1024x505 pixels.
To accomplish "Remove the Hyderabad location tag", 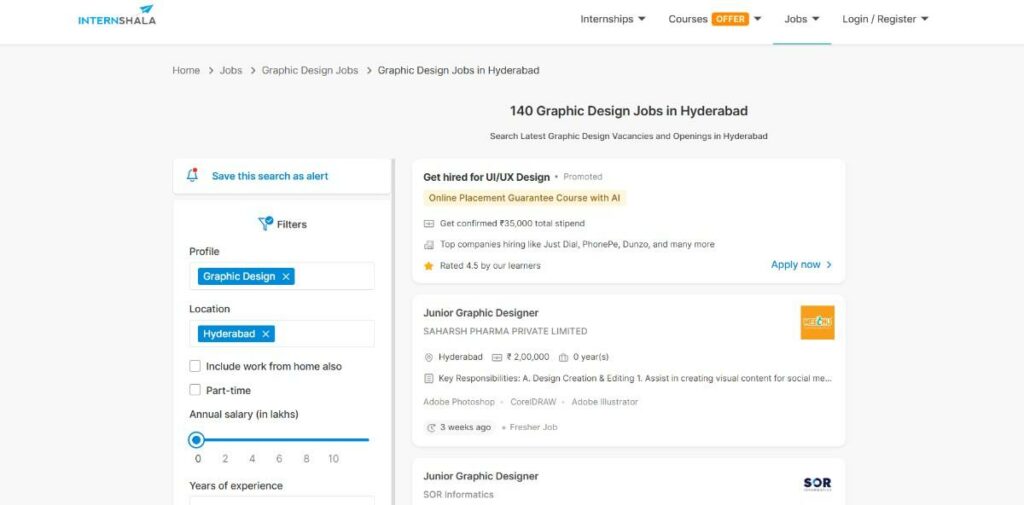I will (x=266, y=334).
